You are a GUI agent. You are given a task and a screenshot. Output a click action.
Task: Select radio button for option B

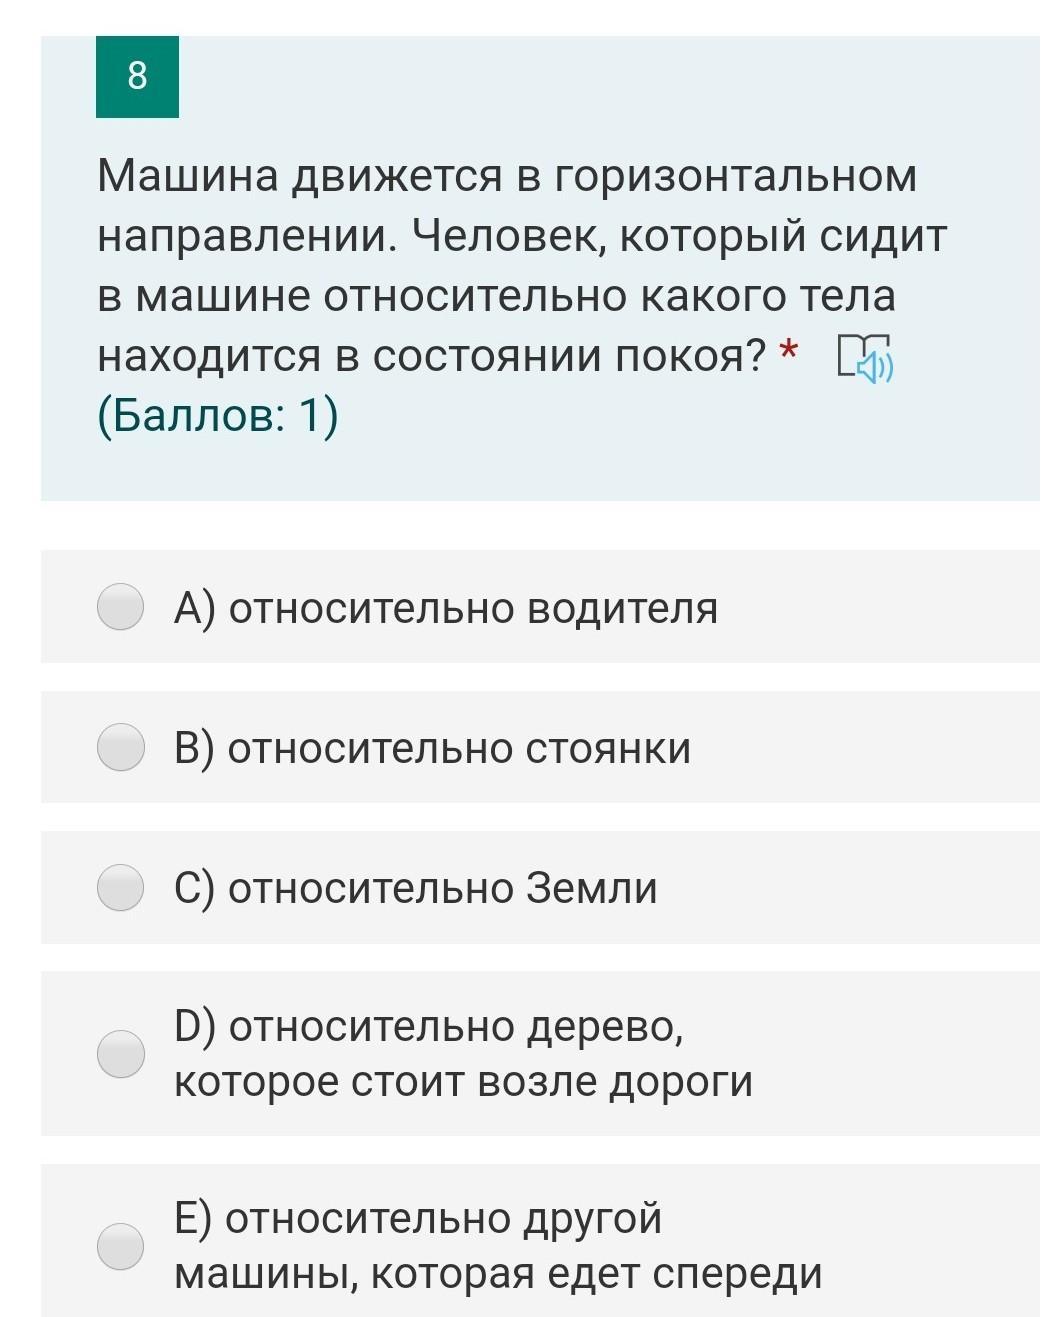121,747
